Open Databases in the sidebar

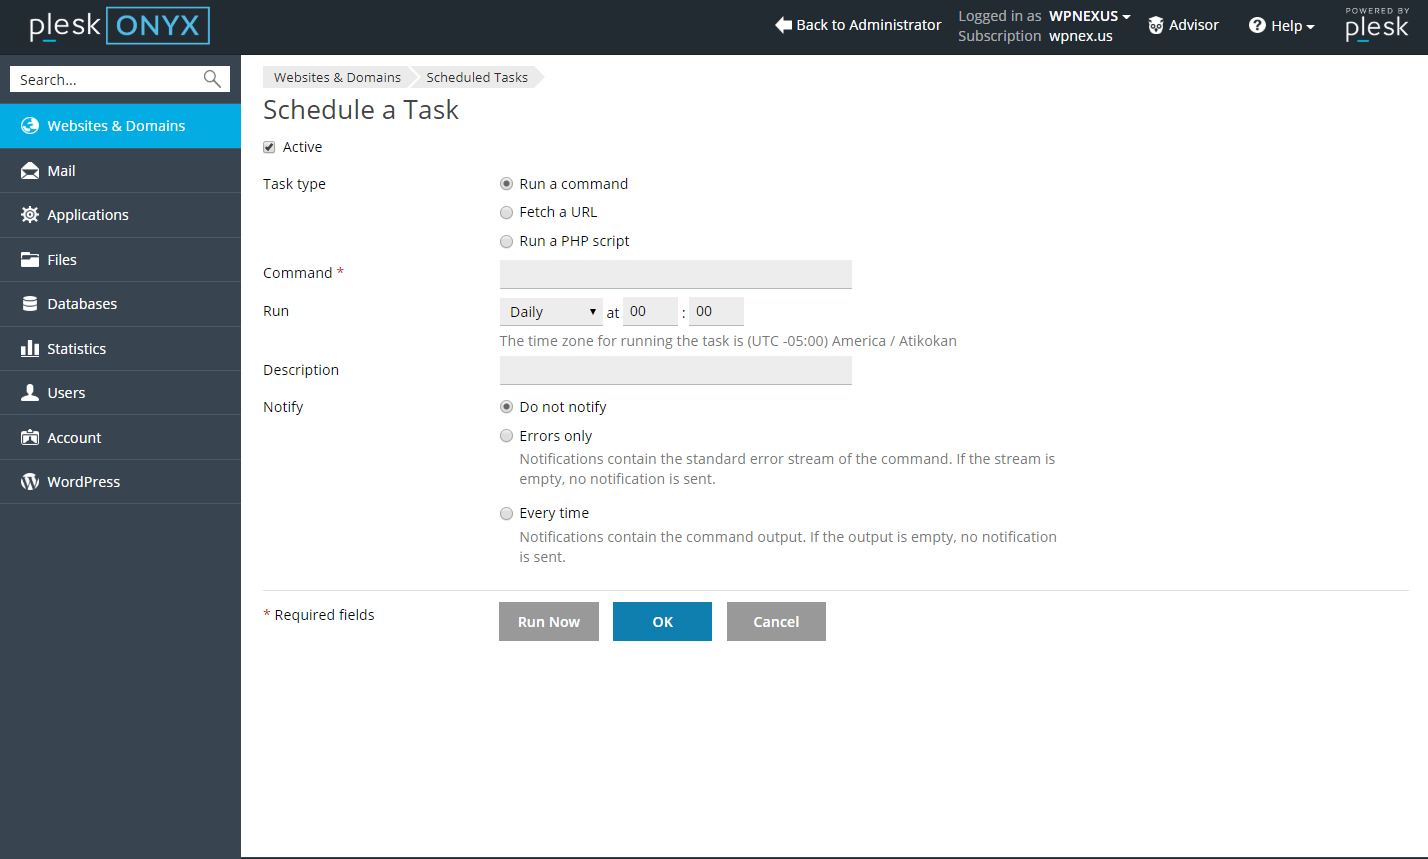click(x=120, y=304)
